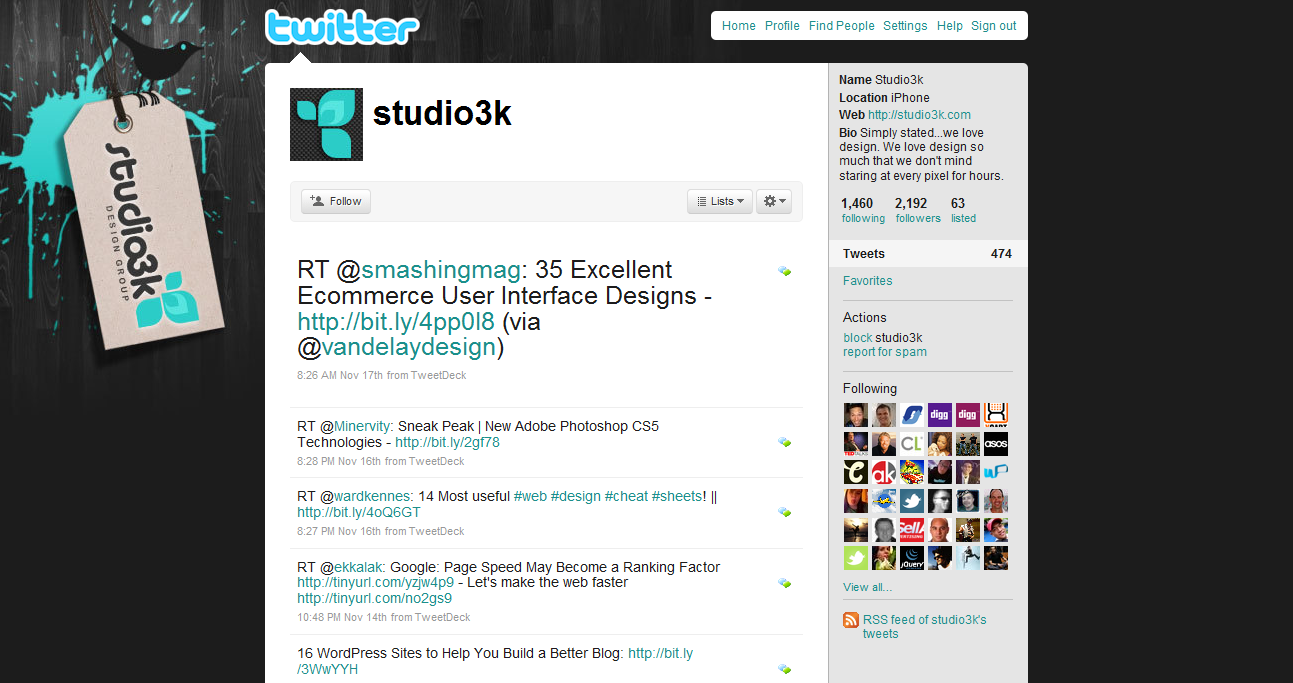Open the asos avatar in Following
Viewport: 1293px width, 683px height.
click(x=996, y=444)
